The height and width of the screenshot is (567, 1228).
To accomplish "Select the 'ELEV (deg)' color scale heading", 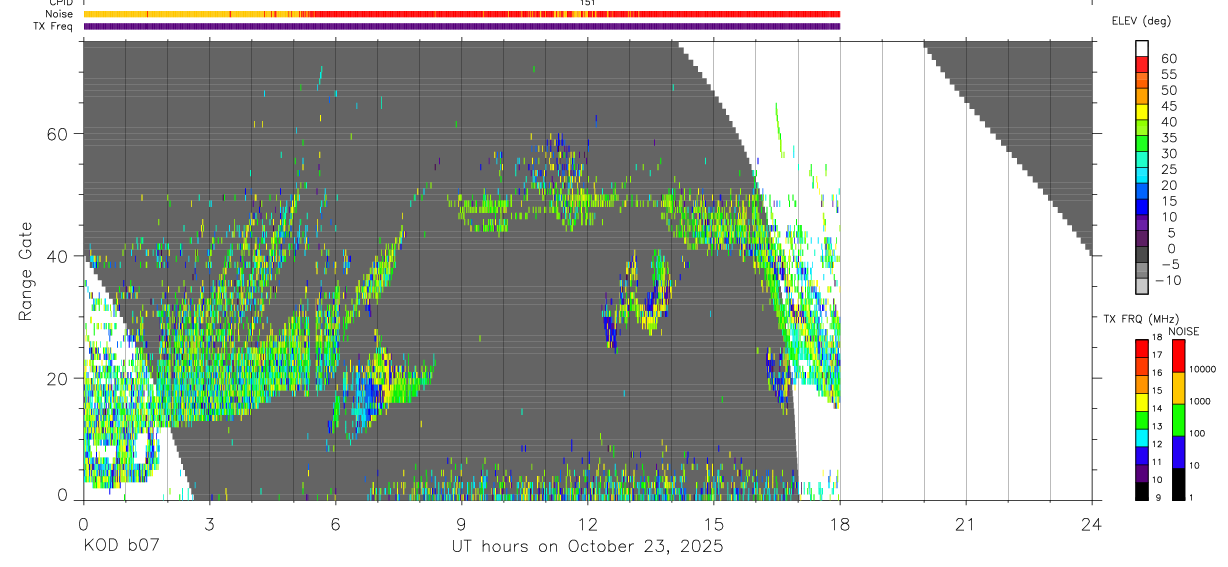I will (1141, 21).
